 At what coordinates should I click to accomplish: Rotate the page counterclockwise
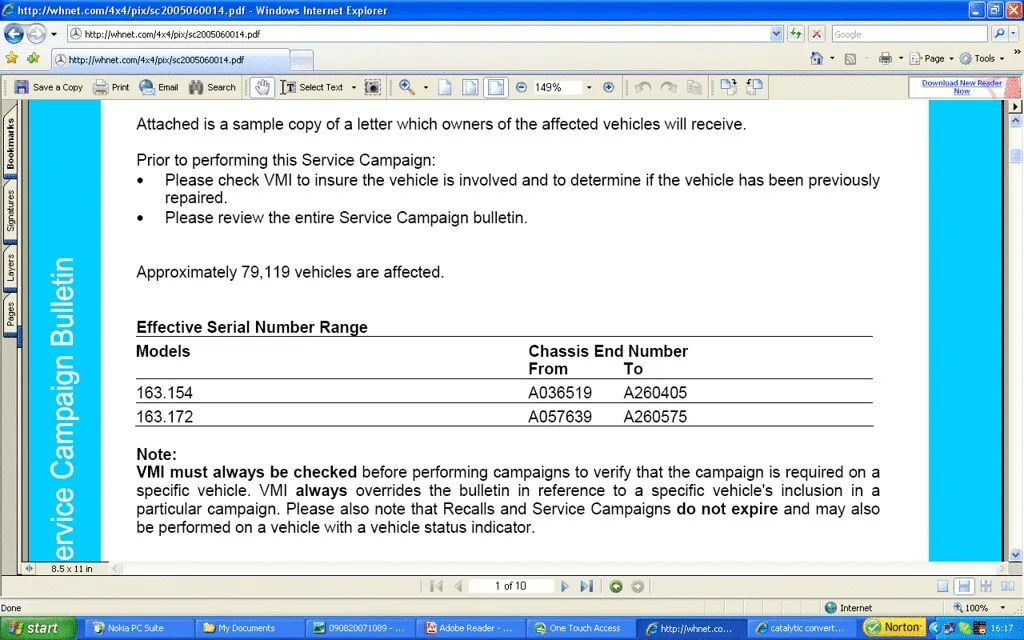754,87
